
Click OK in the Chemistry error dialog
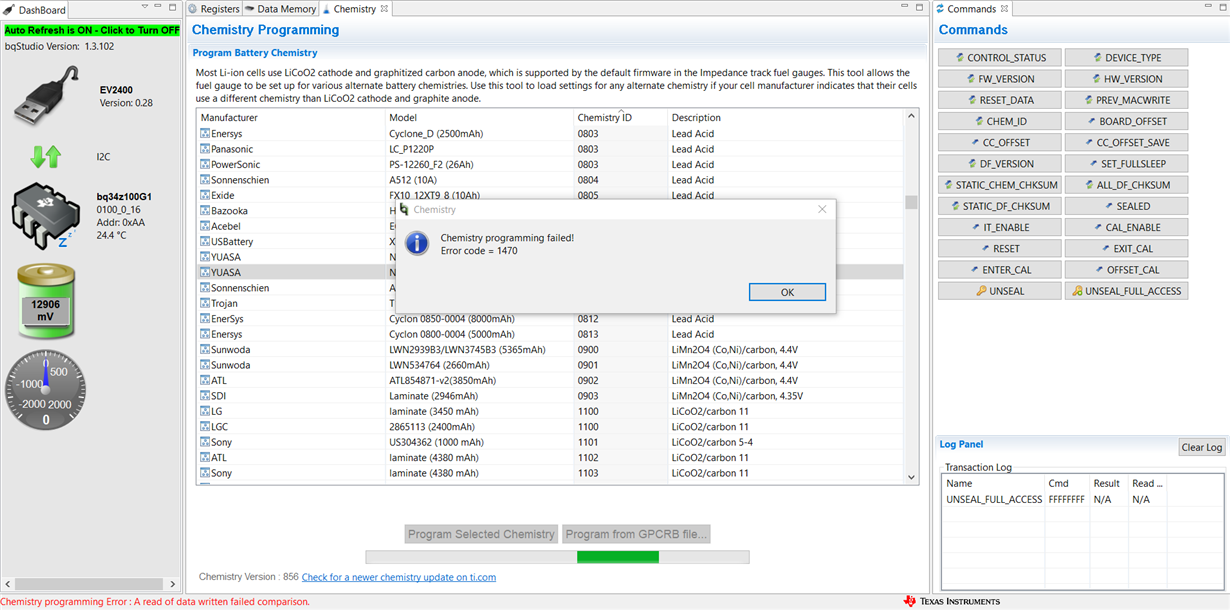pyautogui.click(x=787, y=292)
